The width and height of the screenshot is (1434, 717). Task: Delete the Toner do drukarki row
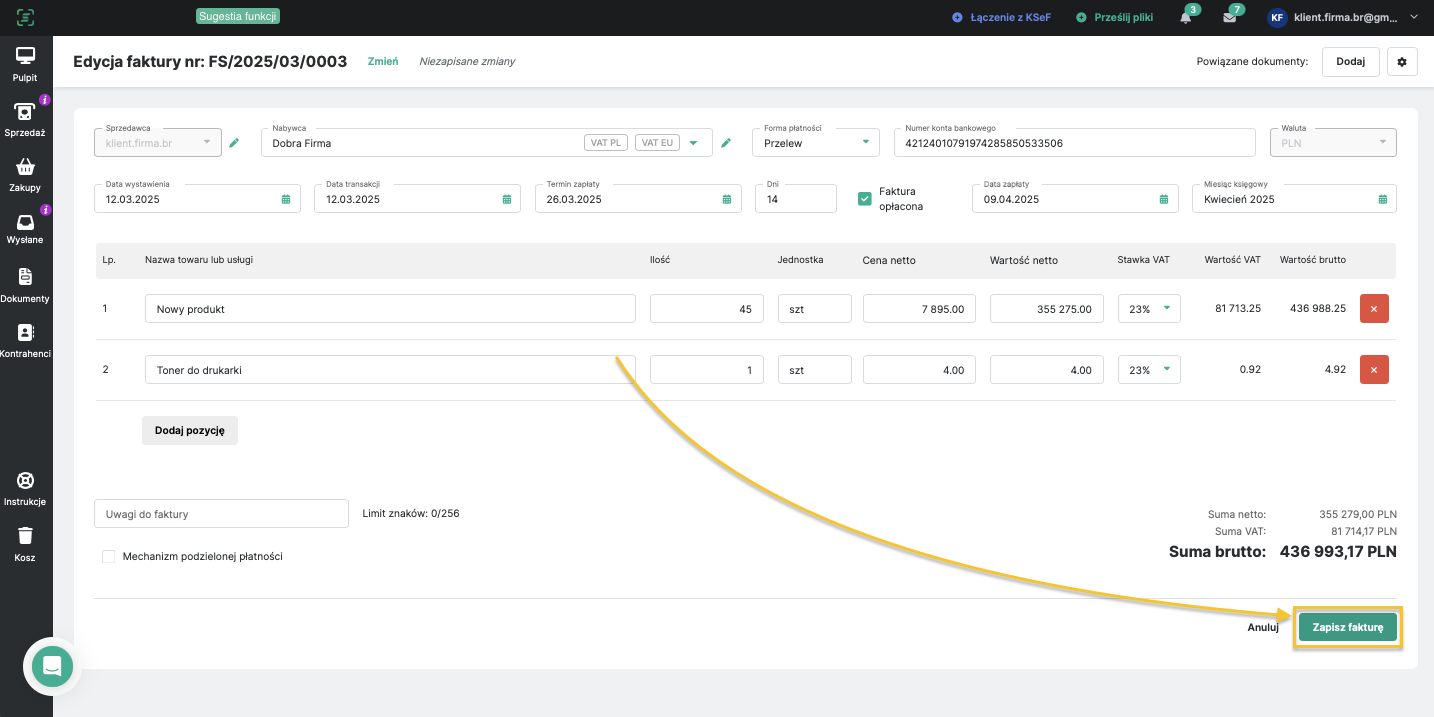click(x=1374, y=370)
